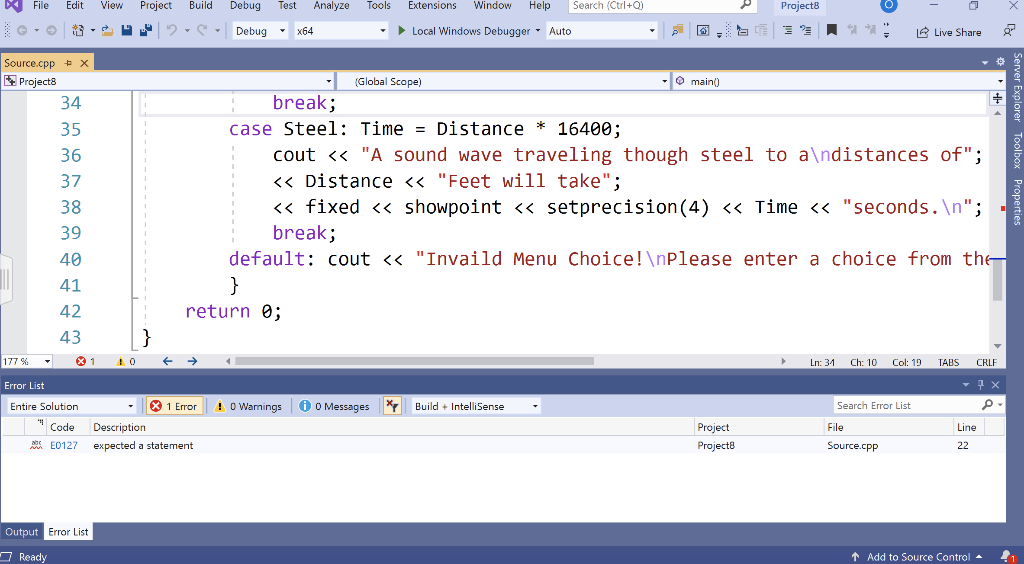
Task: Click Add to Source Control in status bar
Action: click(x=917, y=557)
